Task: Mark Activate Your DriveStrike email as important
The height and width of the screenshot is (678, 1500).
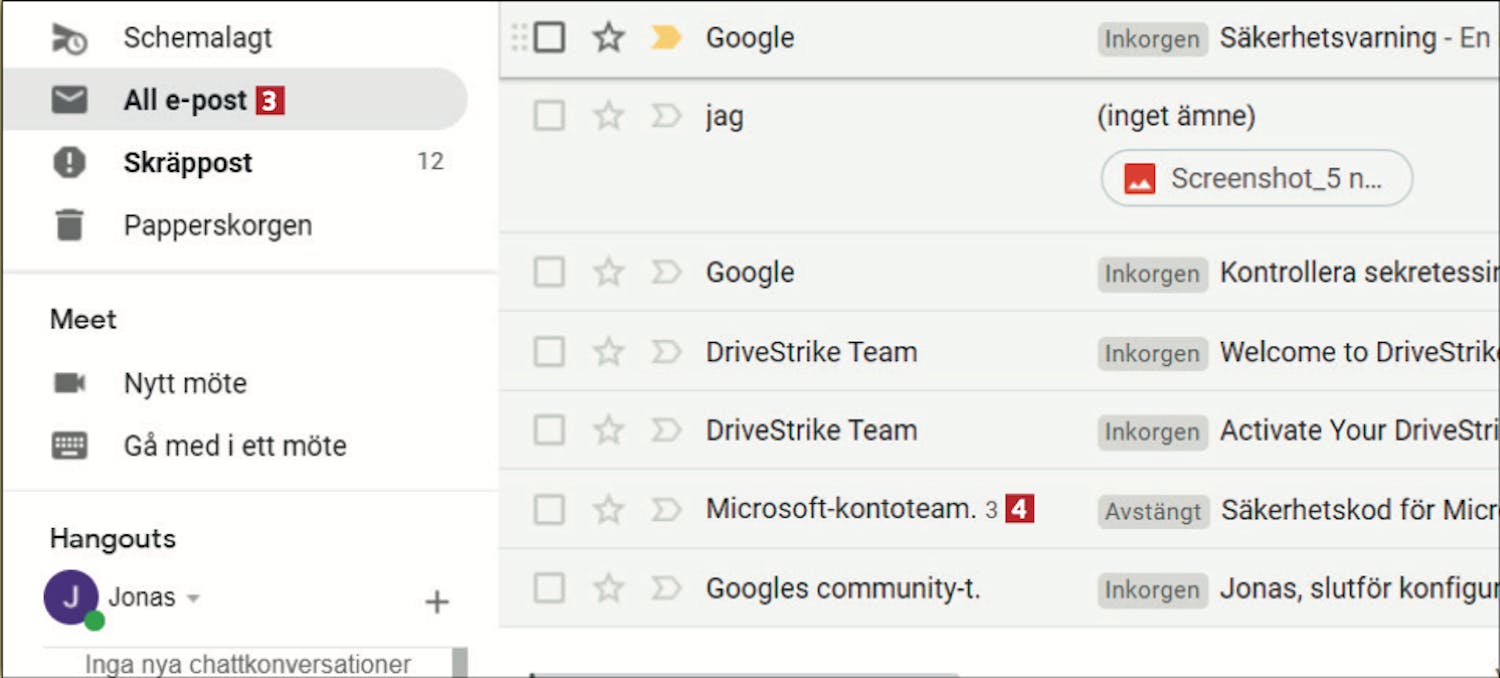Action: click(666, 430)
